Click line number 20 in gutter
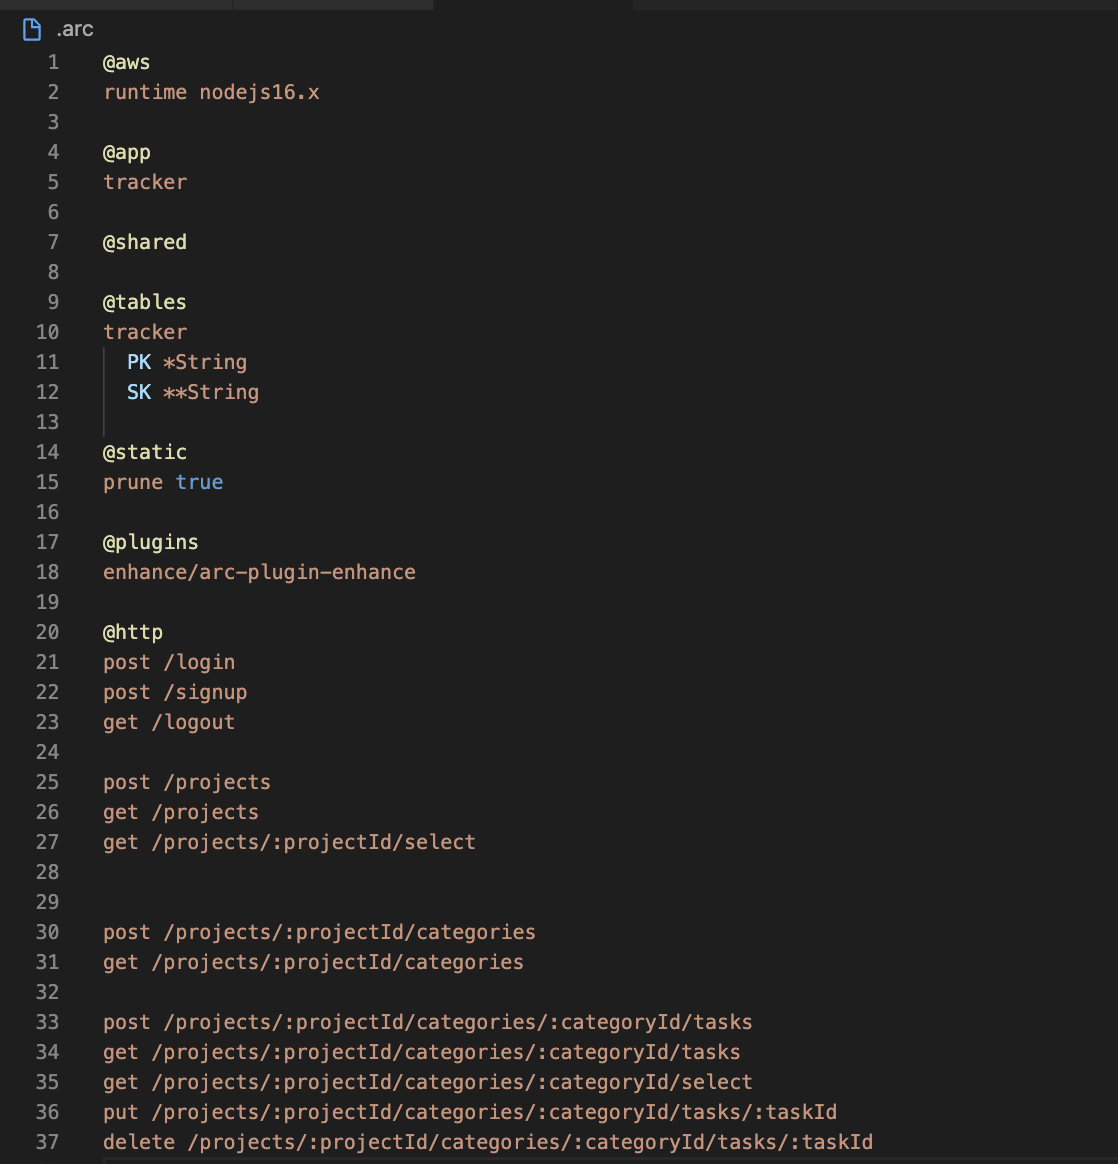Image resolution: width=1118 pixels, height=1164 pixels. point(48,632)
